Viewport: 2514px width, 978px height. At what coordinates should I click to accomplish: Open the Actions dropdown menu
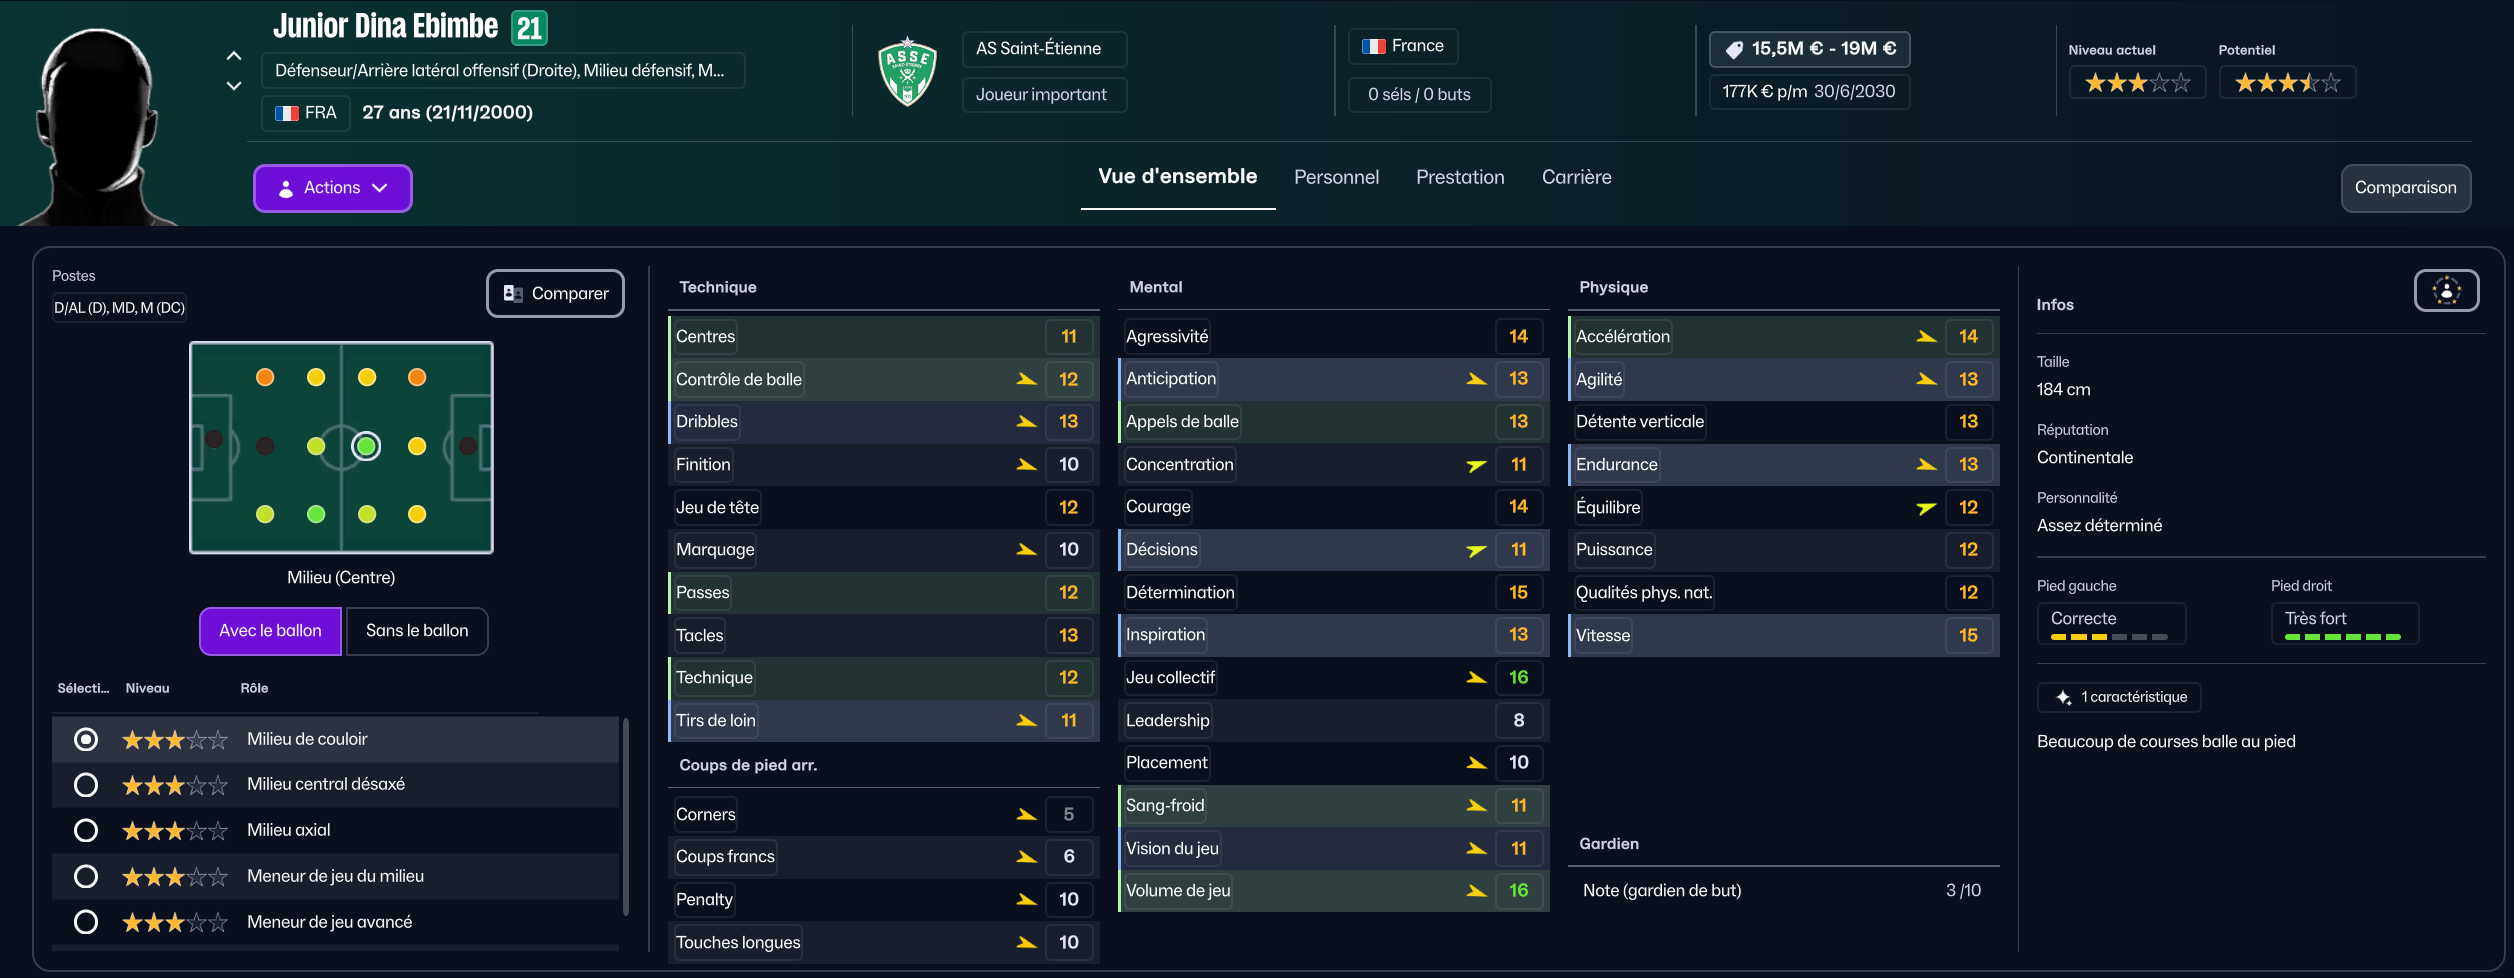[332, 188]
